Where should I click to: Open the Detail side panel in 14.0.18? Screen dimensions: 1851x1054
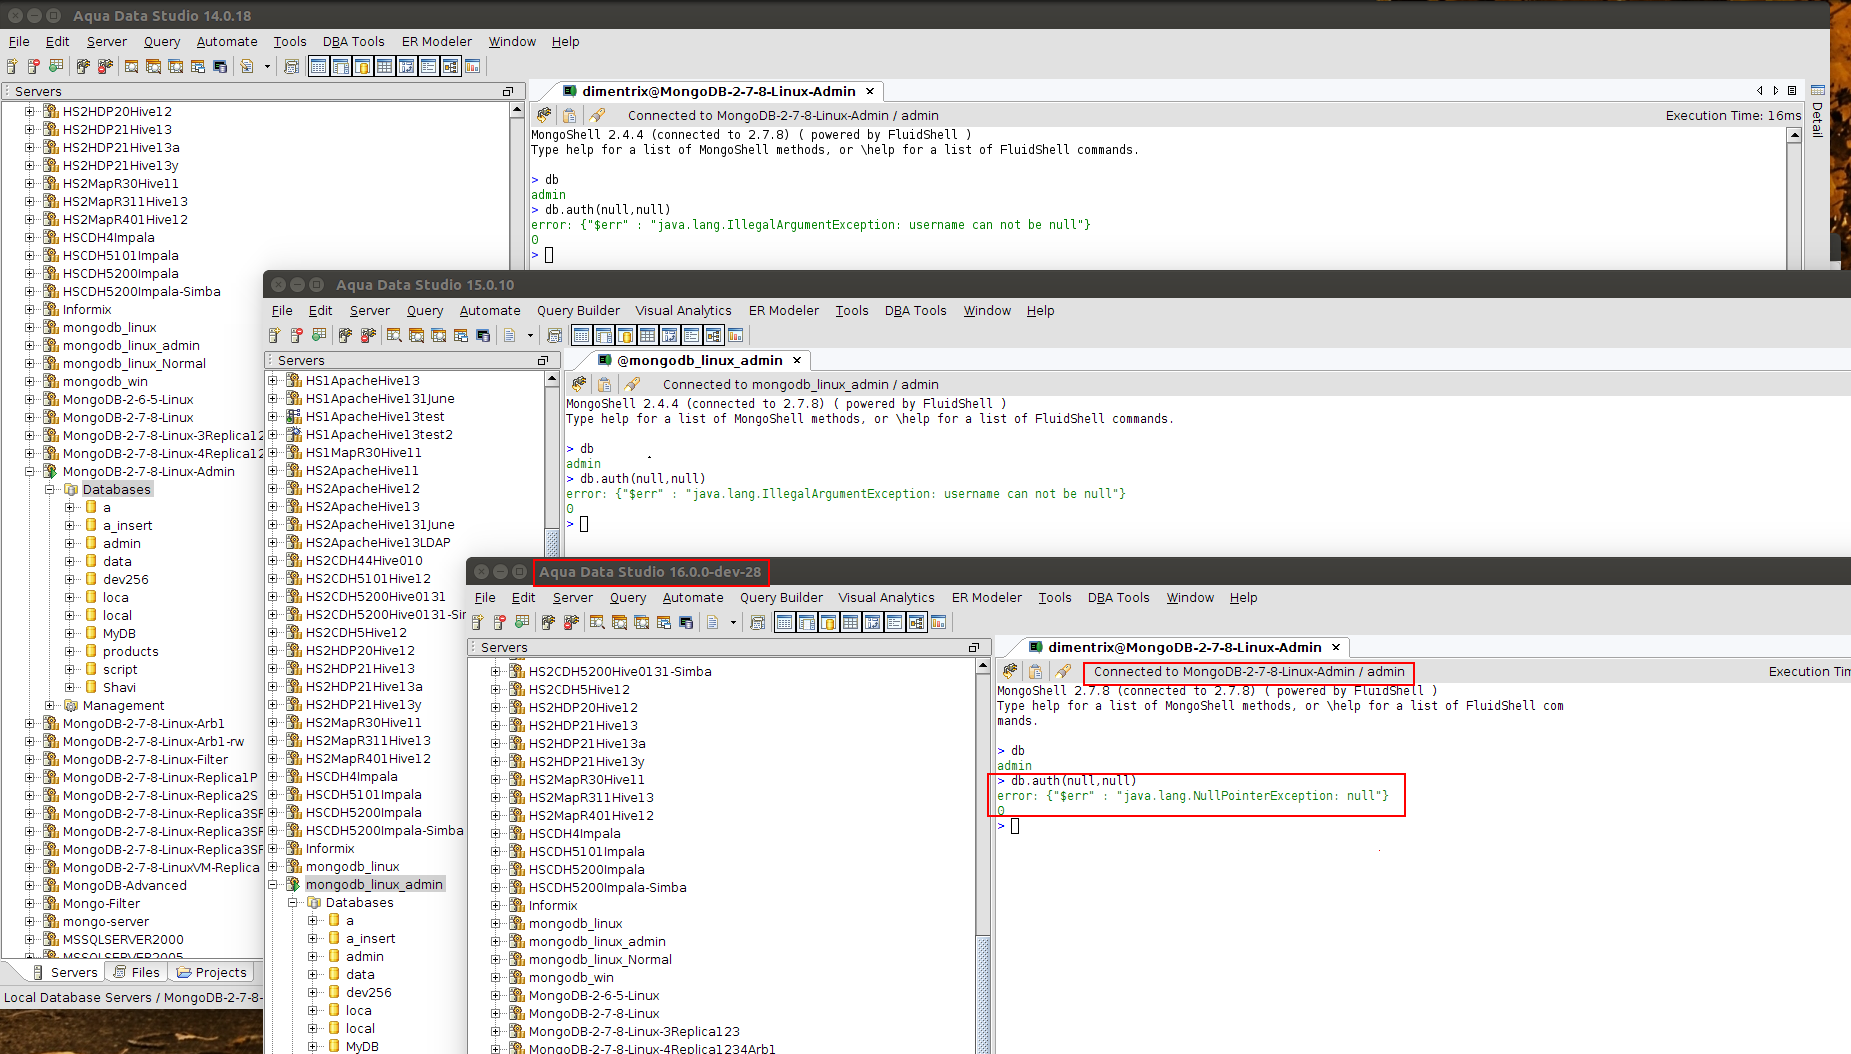tap(1818, 112)
